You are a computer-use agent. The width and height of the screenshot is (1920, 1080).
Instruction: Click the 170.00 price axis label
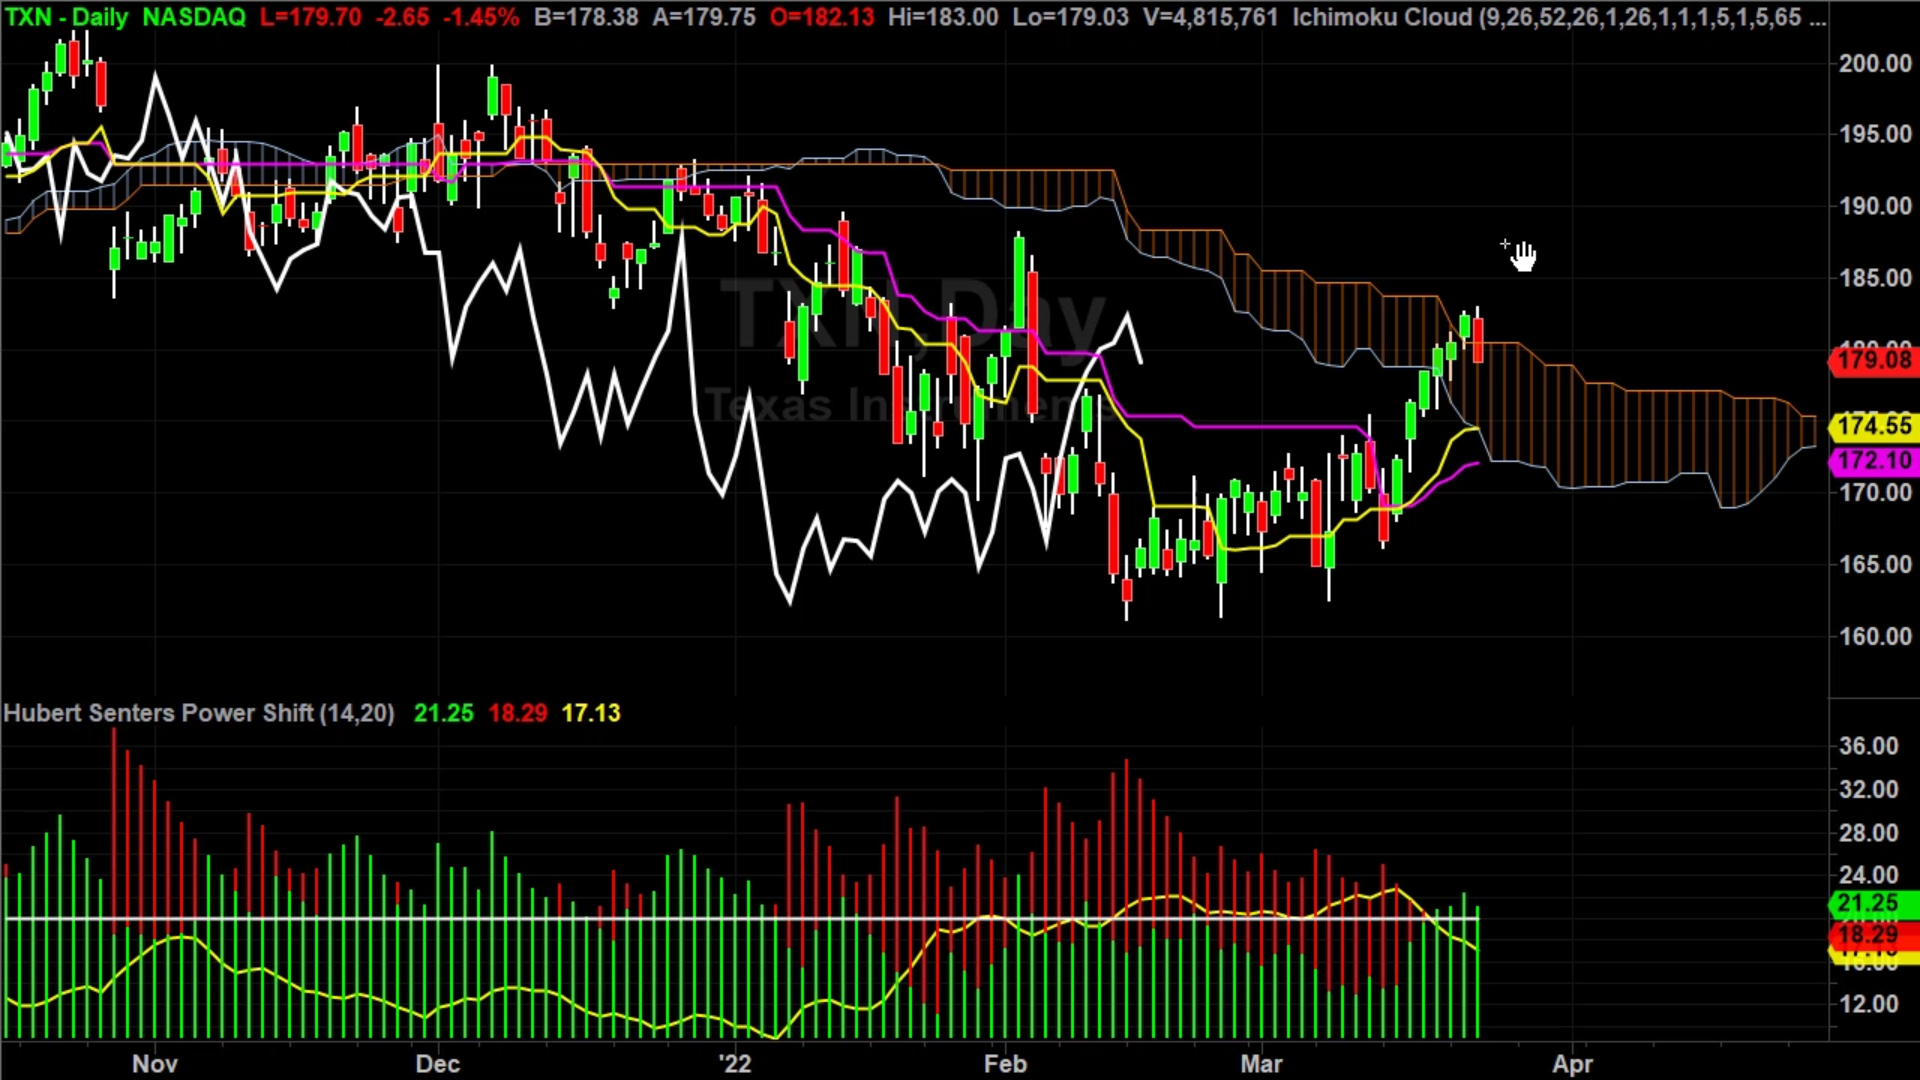click(x=1875, y=492)
